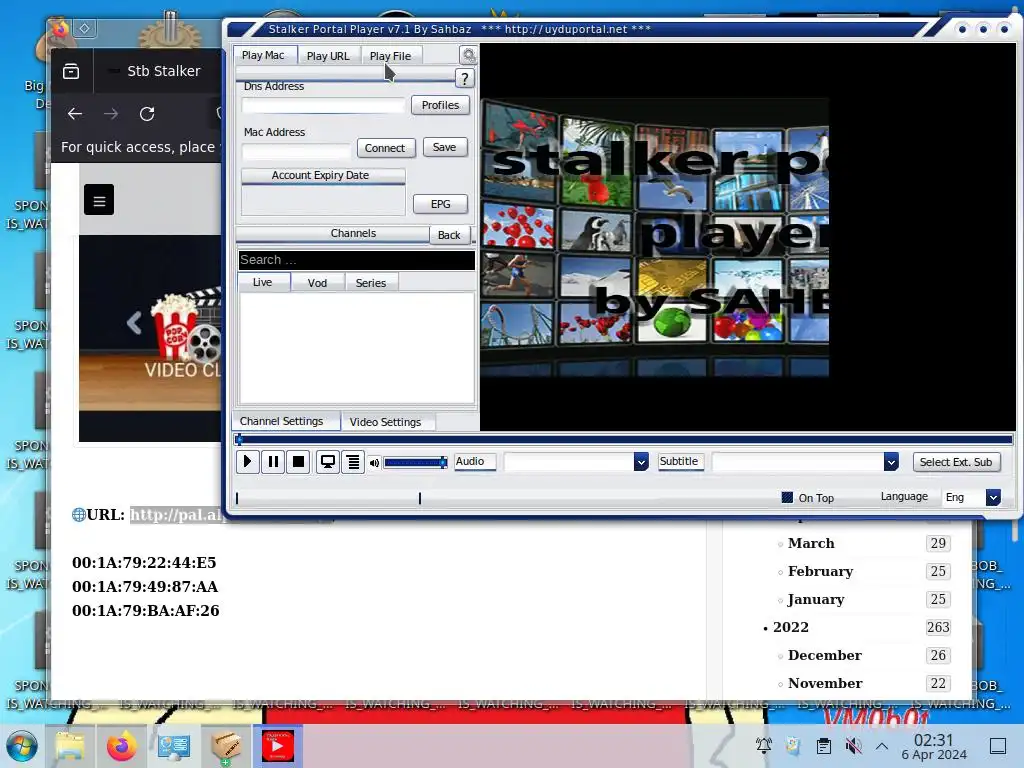
Task: Open the hamburger menu on the webpage
Action: 99,200
